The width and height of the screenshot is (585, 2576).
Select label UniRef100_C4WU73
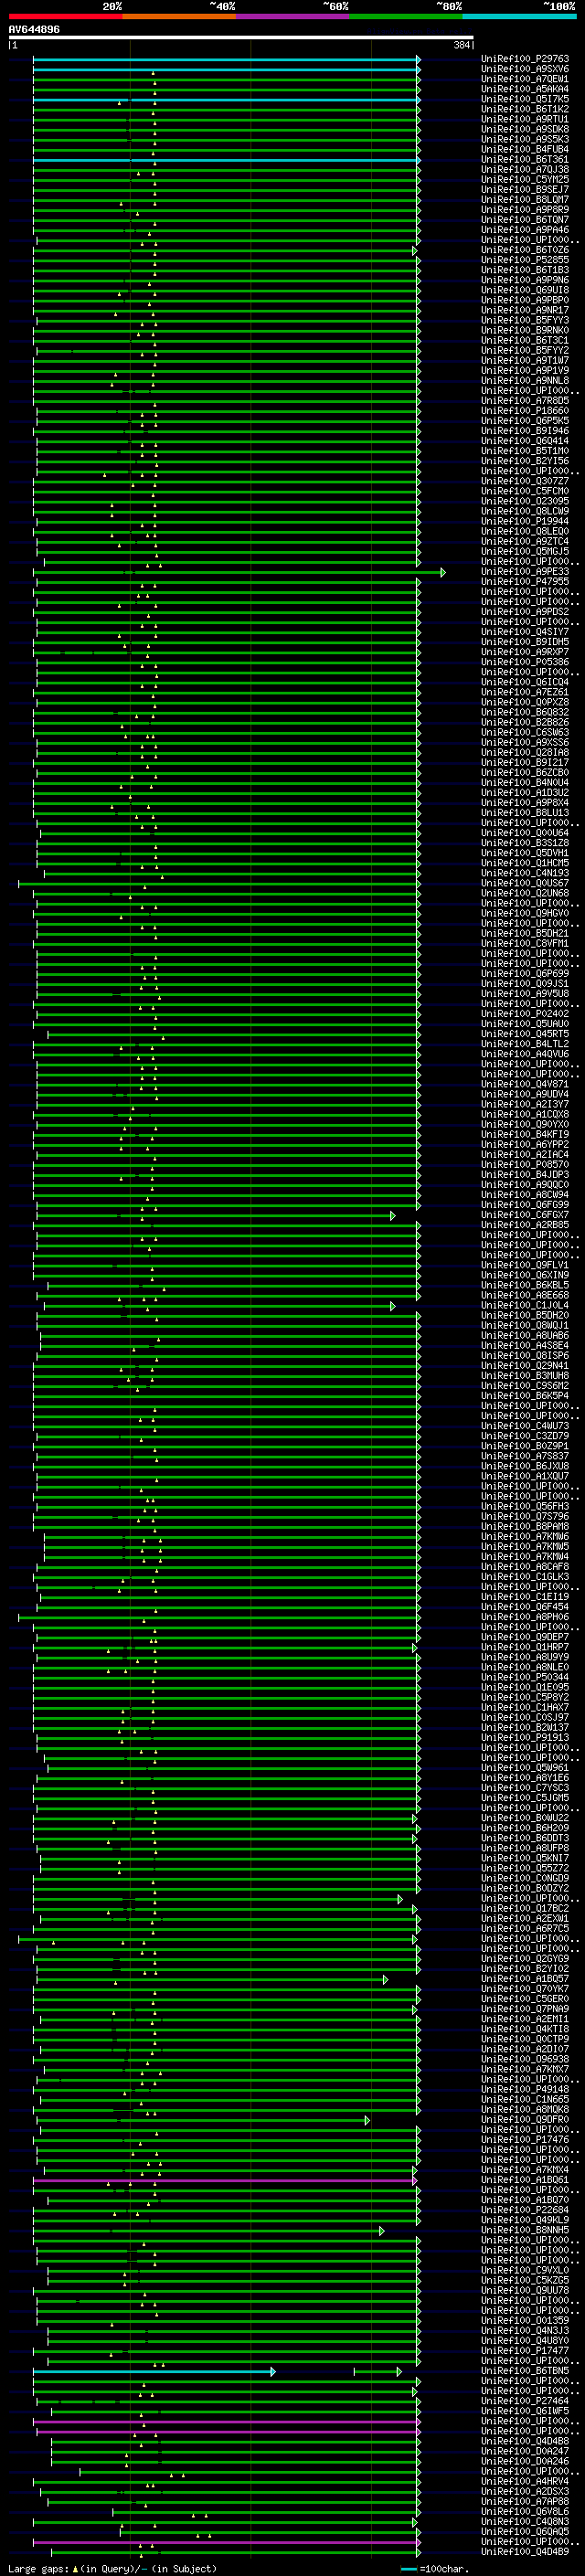(x=525, y=1426)
